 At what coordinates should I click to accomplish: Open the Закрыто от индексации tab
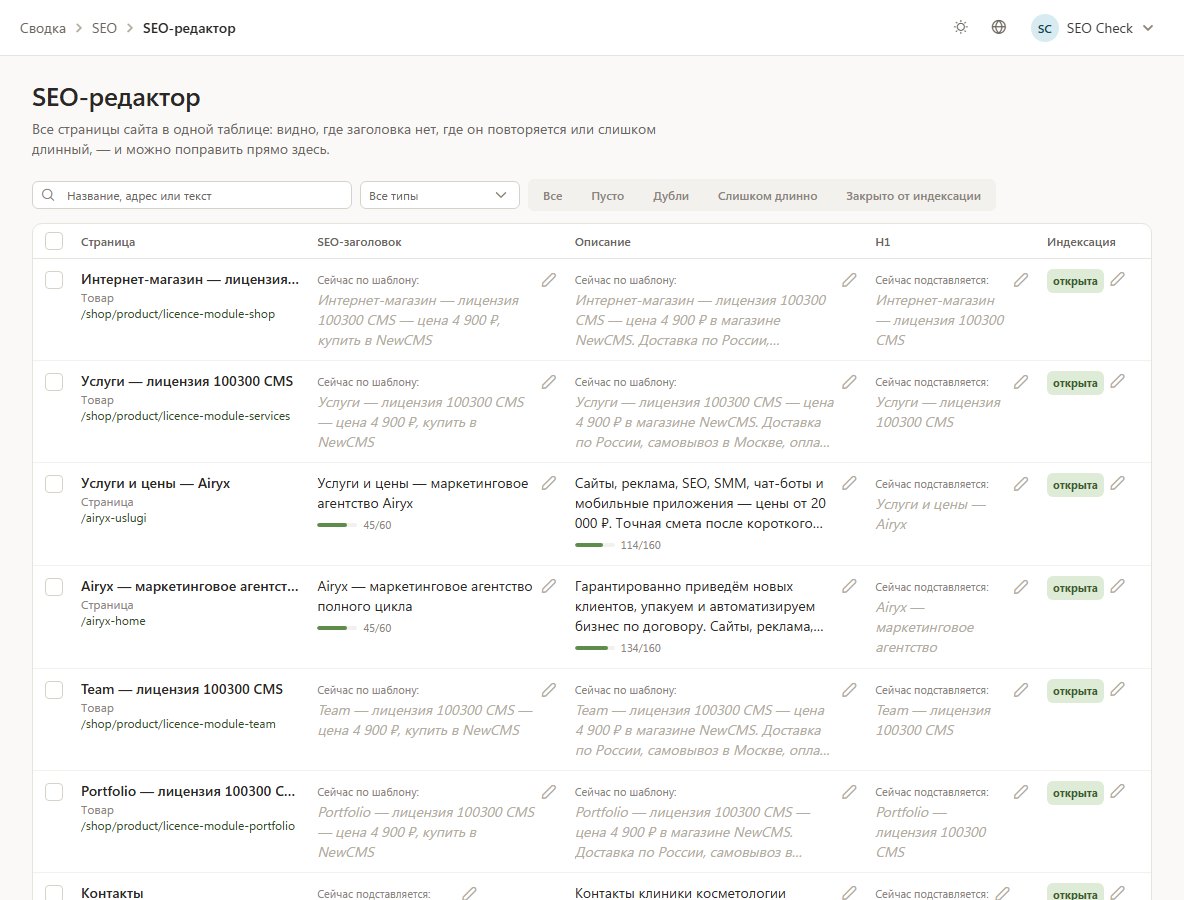[913, 196]
